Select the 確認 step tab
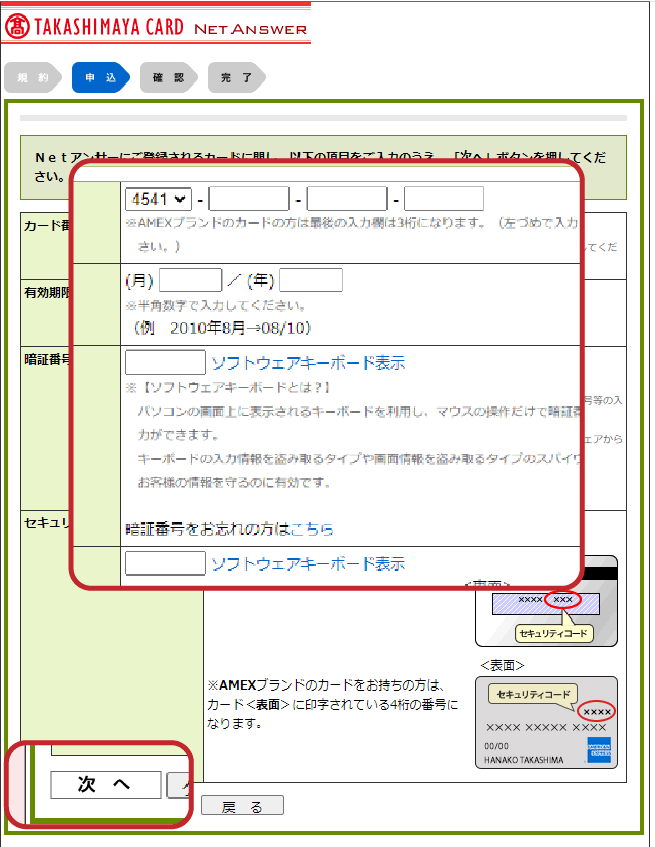This screenshot has height=847, width=655. click(x=168, y=77)
